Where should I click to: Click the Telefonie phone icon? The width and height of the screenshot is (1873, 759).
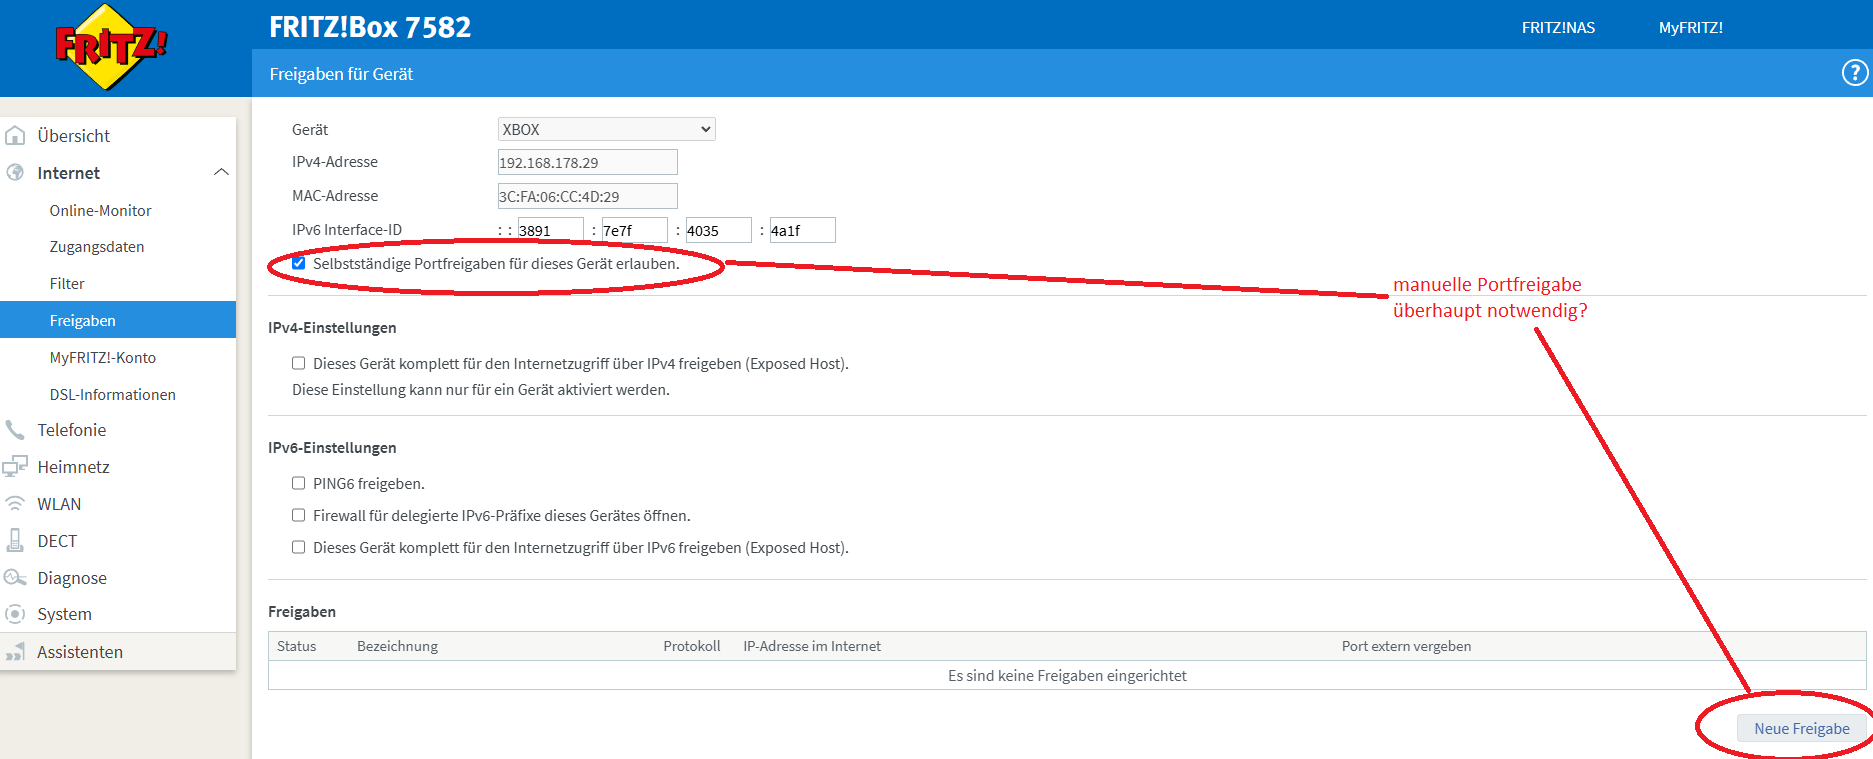click(x=15, y=430)
